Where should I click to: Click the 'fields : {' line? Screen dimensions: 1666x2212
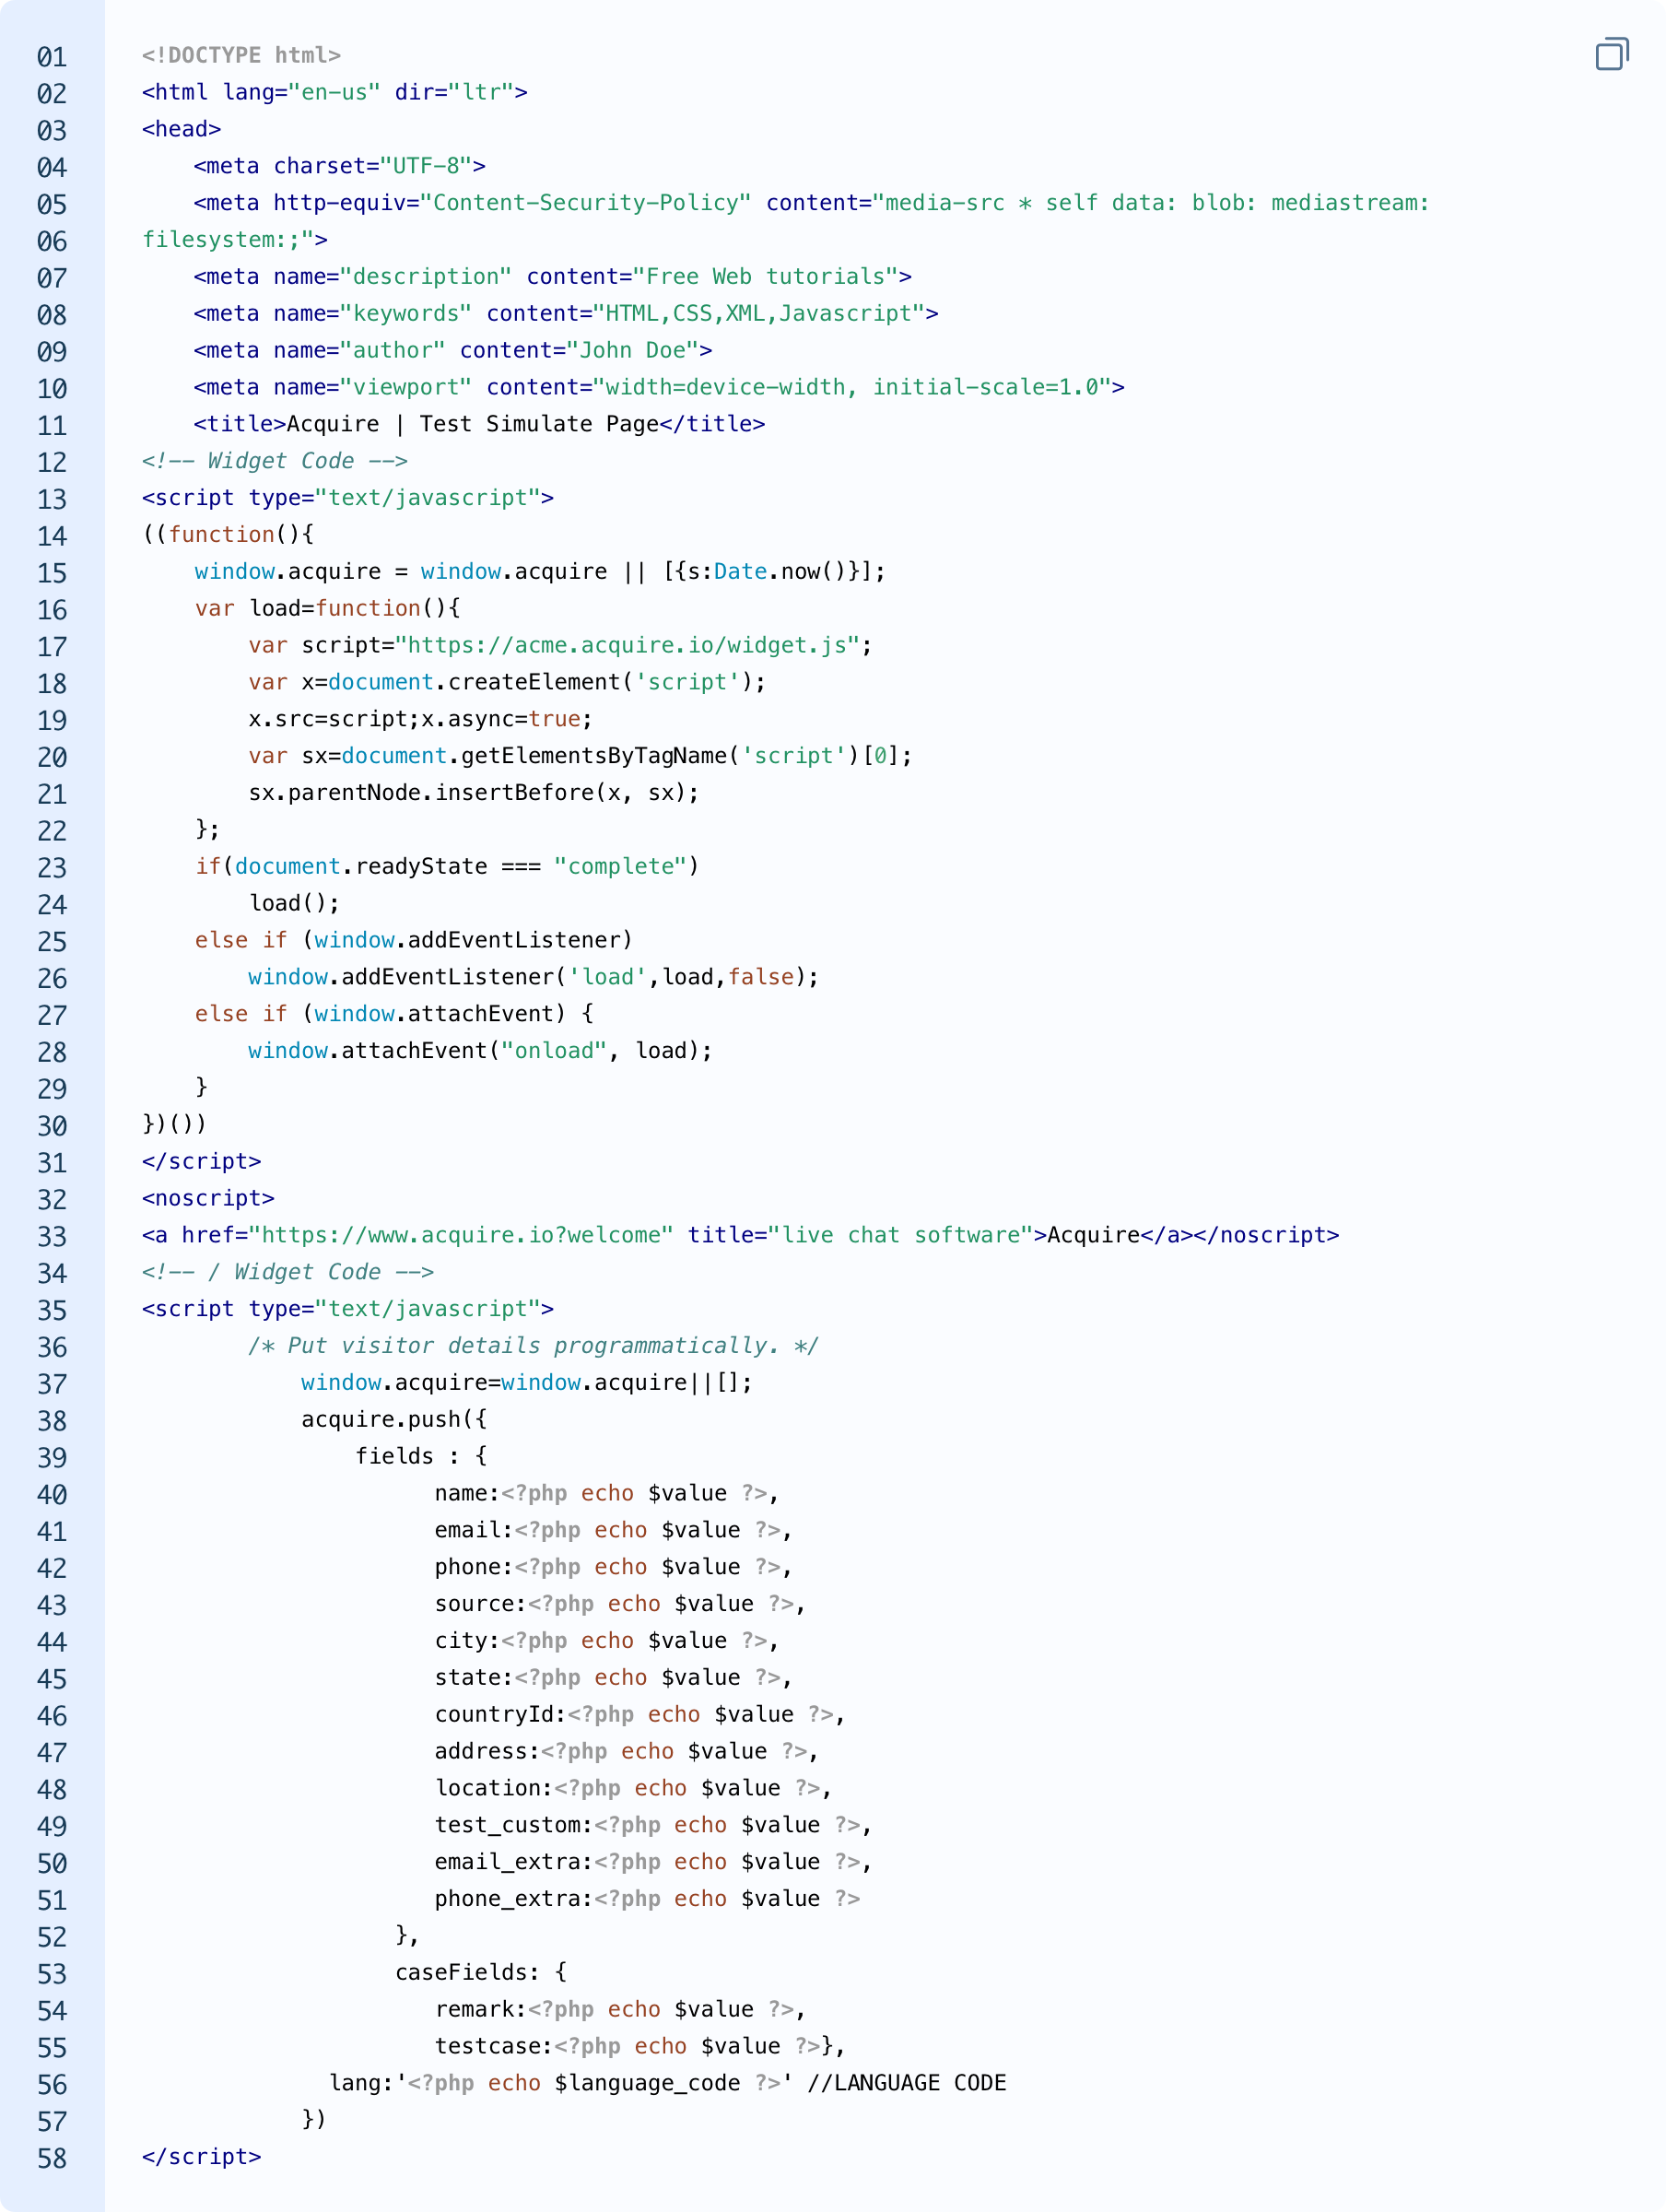pyautogui.click(x=421, y=1457)
